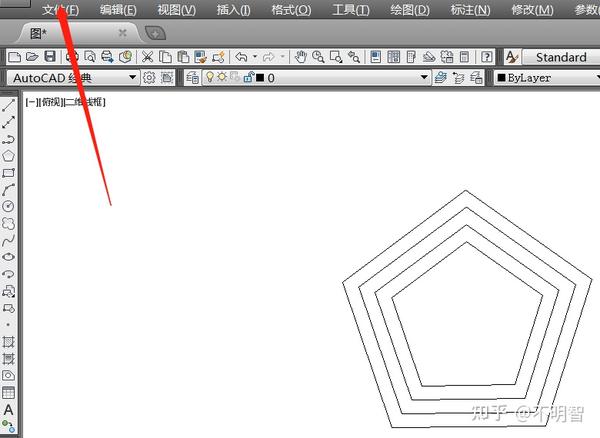
Task: Click the Add Selected icon
Action: click(8, 426)
